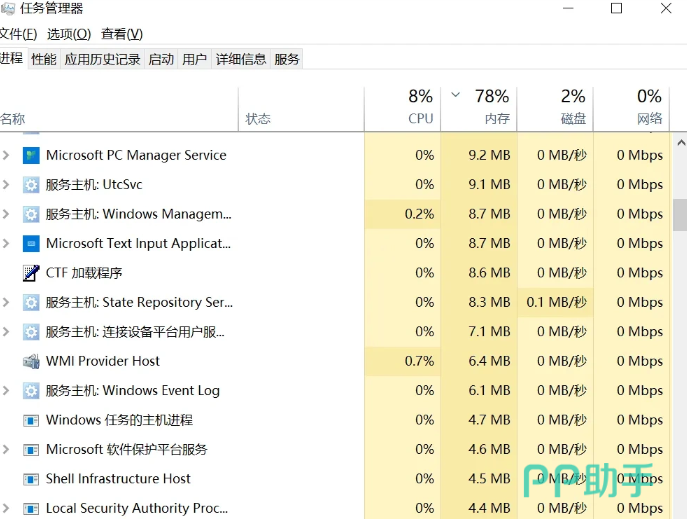Expand the 服务主机: UtcSvc group
Screen dimensions: 687x519
(6, 184)
